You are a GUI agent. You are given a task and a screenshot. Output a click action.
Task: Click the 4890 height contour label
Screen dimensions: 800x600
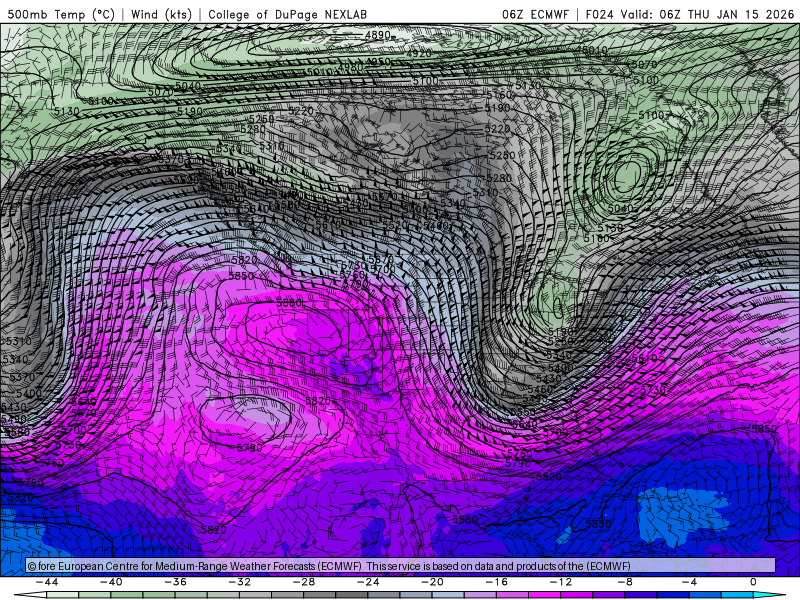(x=378, y=35)
